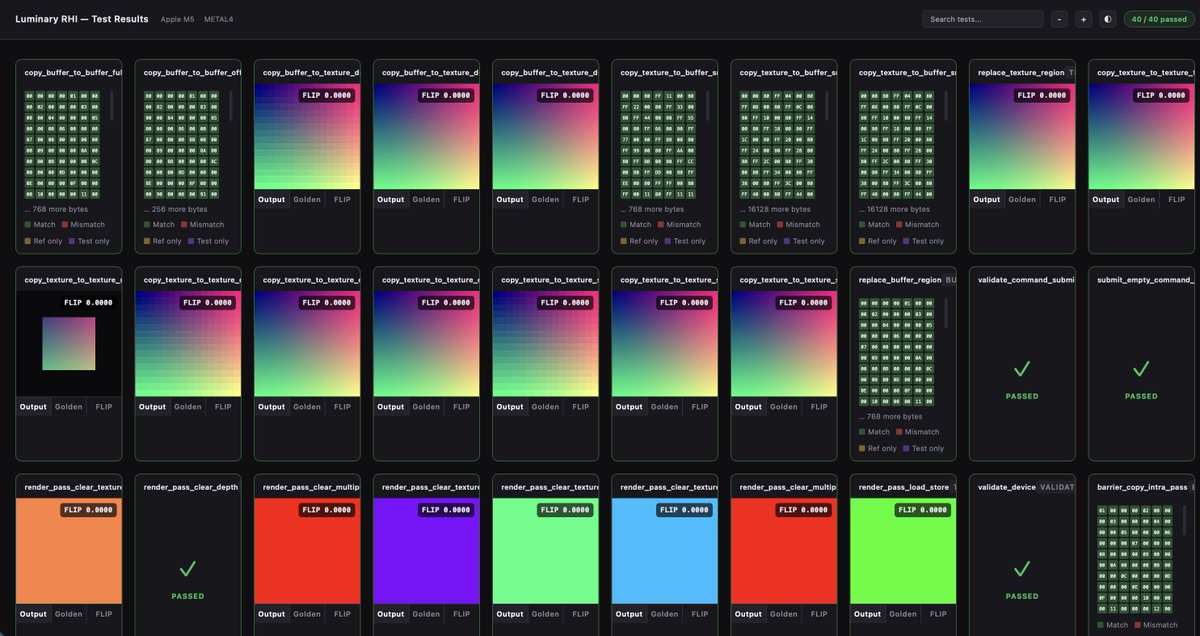
Task: Switch to Golden tab in render_pass_load_store card
Action: (x=903, y=614)
